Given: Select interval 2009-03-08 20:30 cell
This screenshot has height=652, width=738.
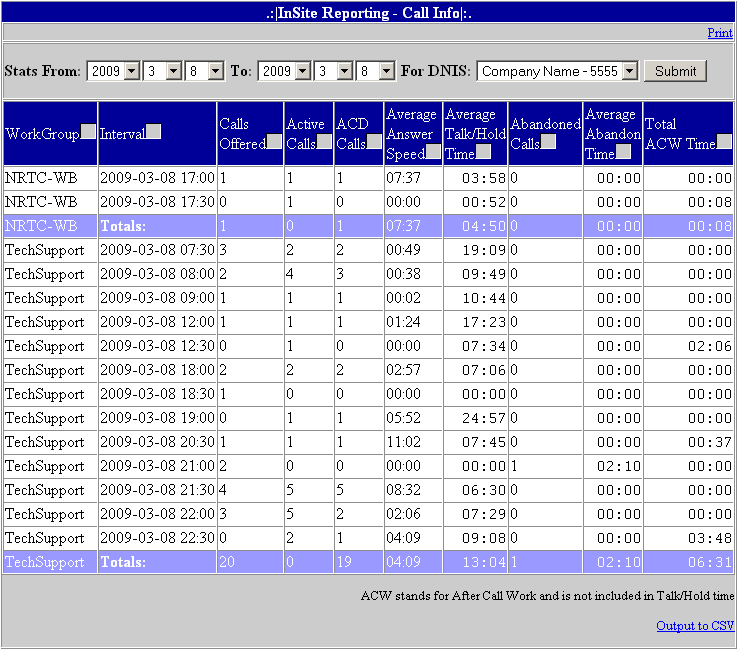Looking at the screenshot, I should 157,442.
